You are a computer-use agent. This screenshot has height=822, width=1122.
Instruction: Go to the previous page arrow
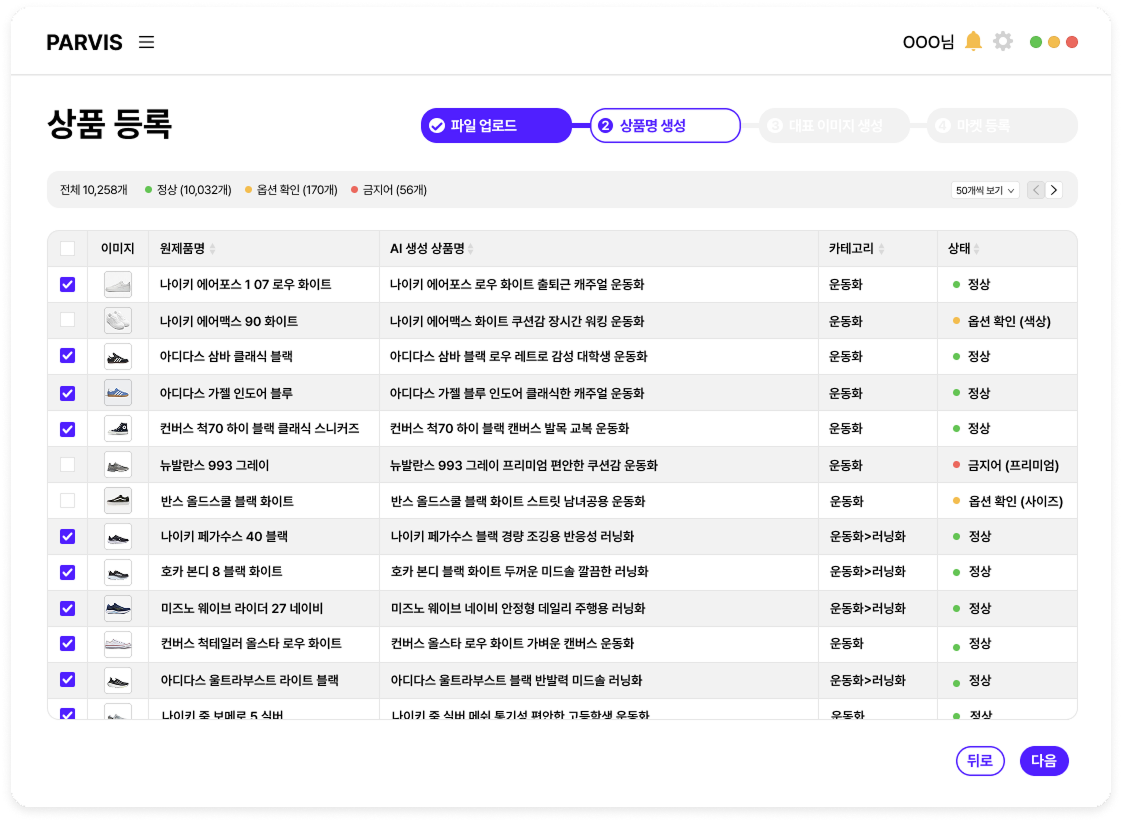pos(1035,190)
